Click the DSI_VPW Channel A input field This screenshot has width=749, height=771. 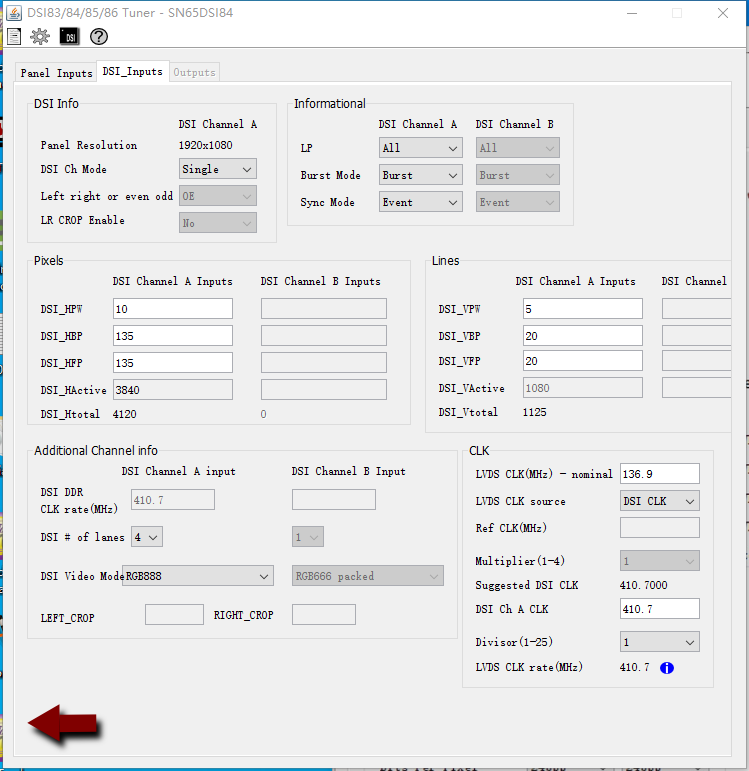click(x=583, y=309)
